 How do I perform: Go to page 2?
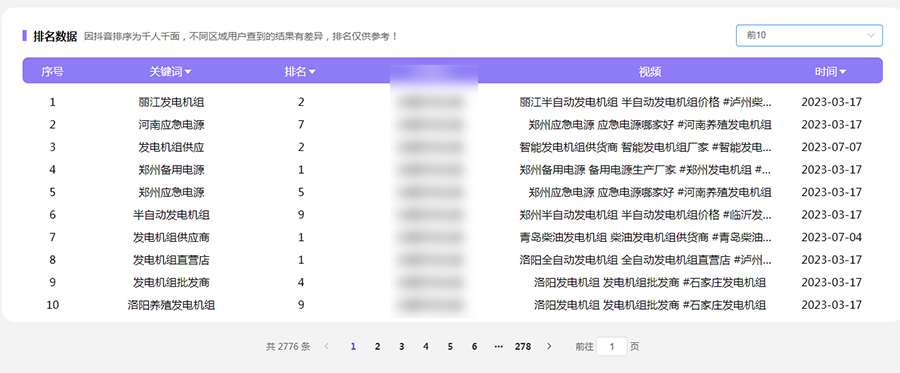click(377, 347)
